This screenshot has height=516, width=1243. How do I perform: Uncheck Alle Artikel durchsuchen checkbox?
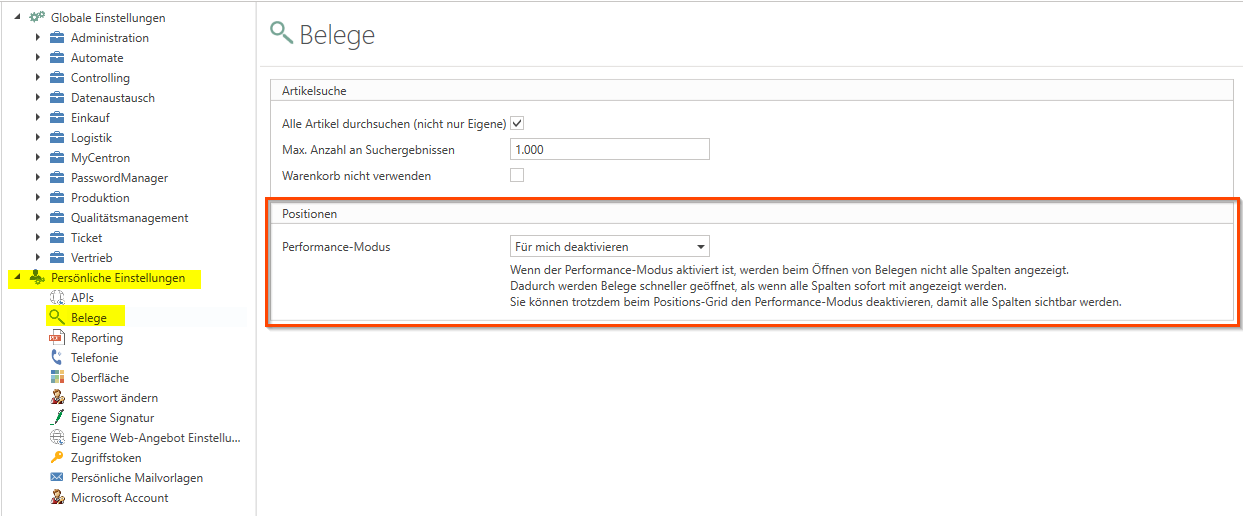point(517,123)
